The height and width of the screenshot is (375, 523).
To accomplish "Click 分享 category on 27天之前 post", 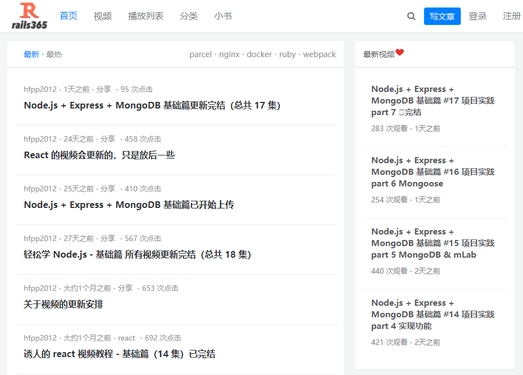I will point(108,239).
